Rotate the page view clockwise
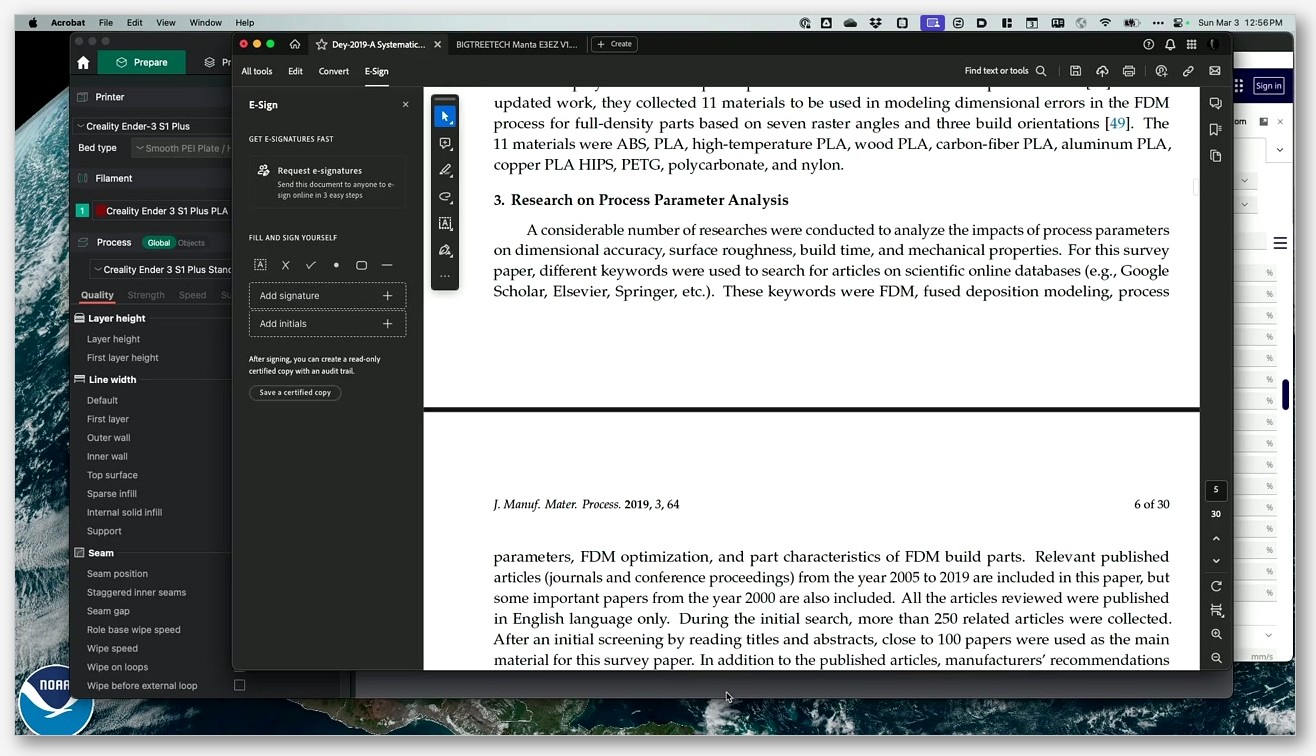The height and width of the screenshot is (756, 1316). tap(1216, 586)
